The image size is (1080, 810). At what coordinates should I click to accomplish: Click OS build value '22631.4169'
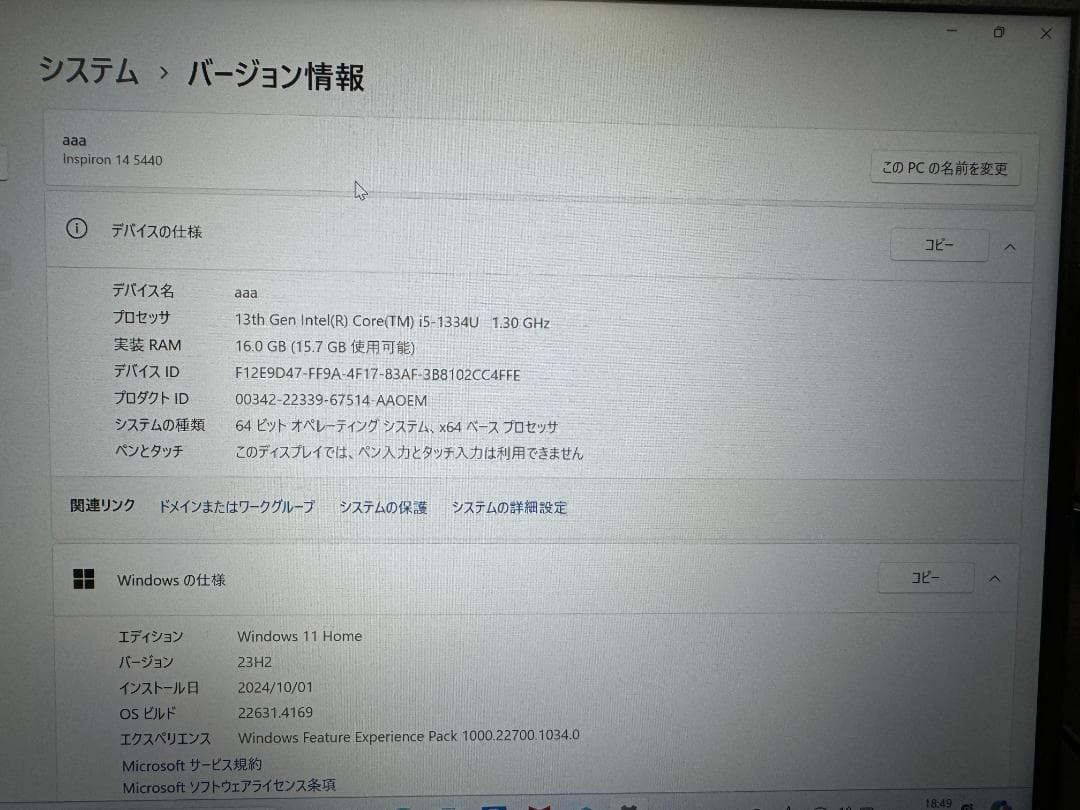(x=275, y=712)
